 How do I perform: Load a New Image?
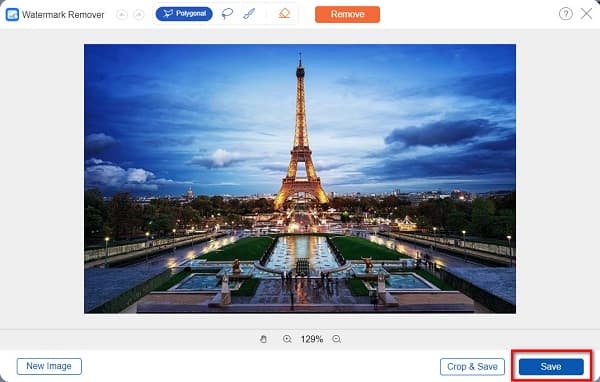click(49, 366)
